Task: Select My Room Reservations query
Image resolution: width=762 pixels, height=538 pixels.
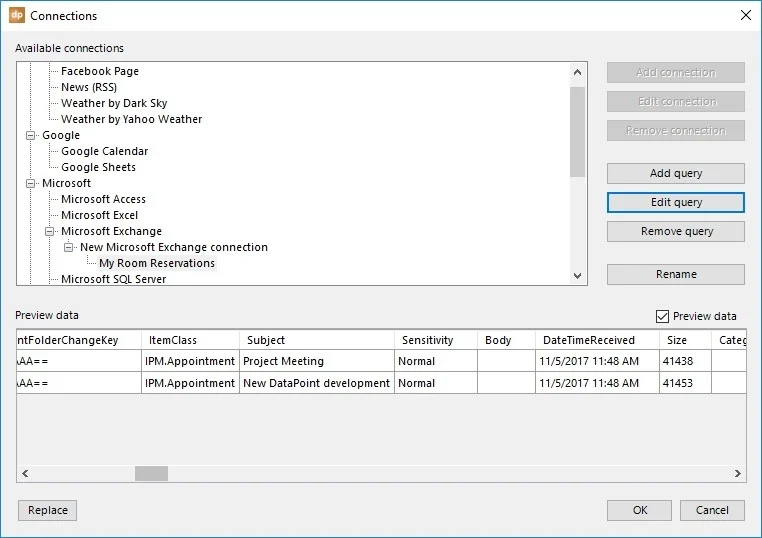Action: (156, 264)
